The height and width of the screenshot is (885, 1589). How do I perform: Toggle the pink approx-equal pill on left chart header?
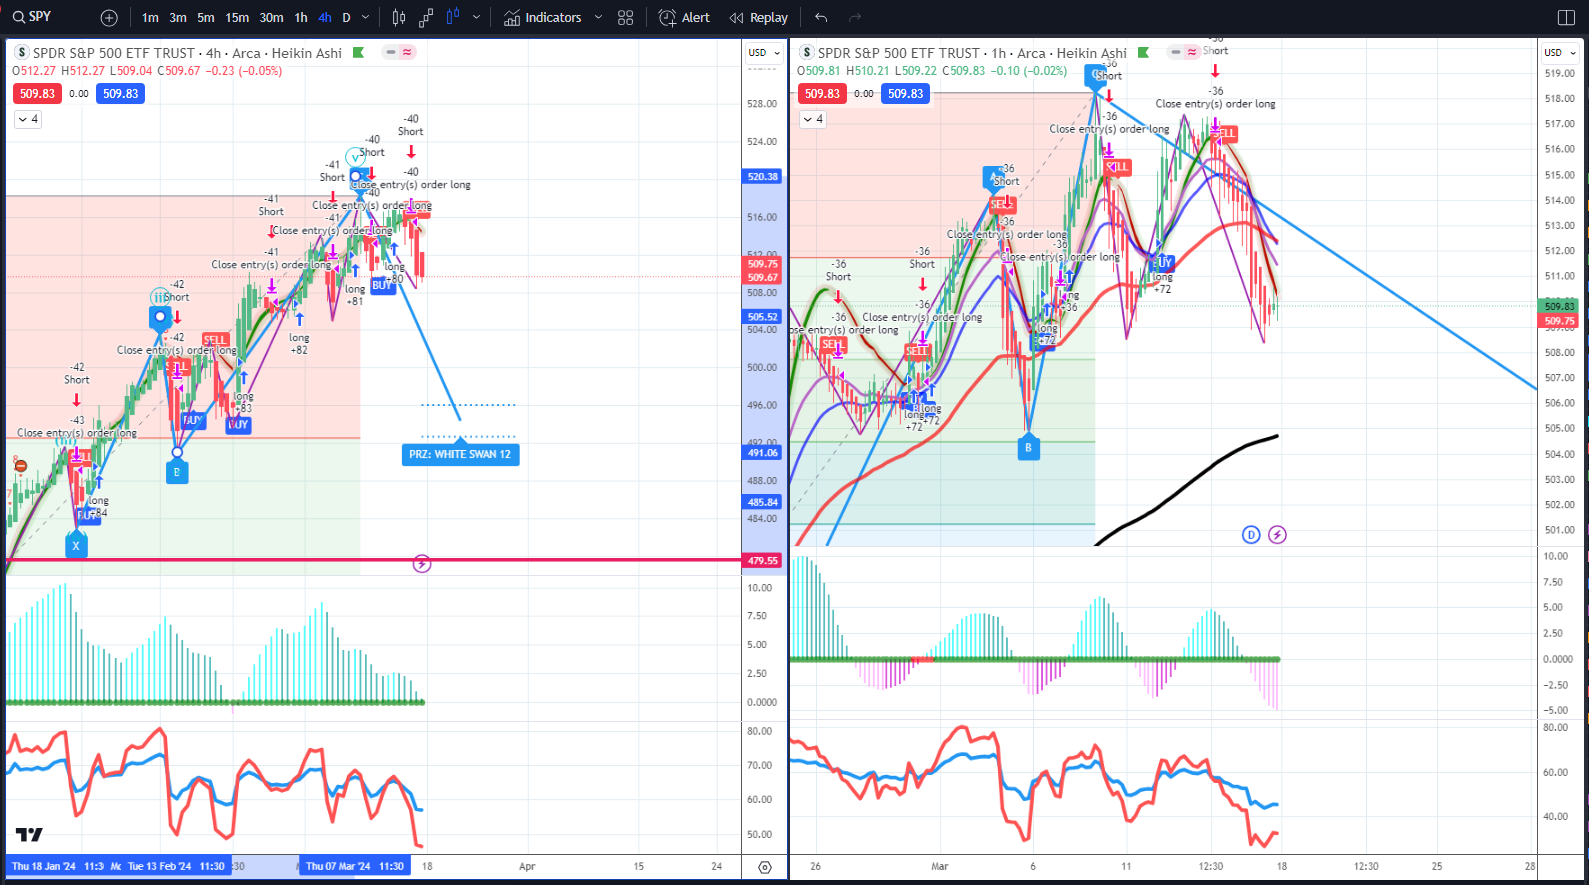coord(407,52)
